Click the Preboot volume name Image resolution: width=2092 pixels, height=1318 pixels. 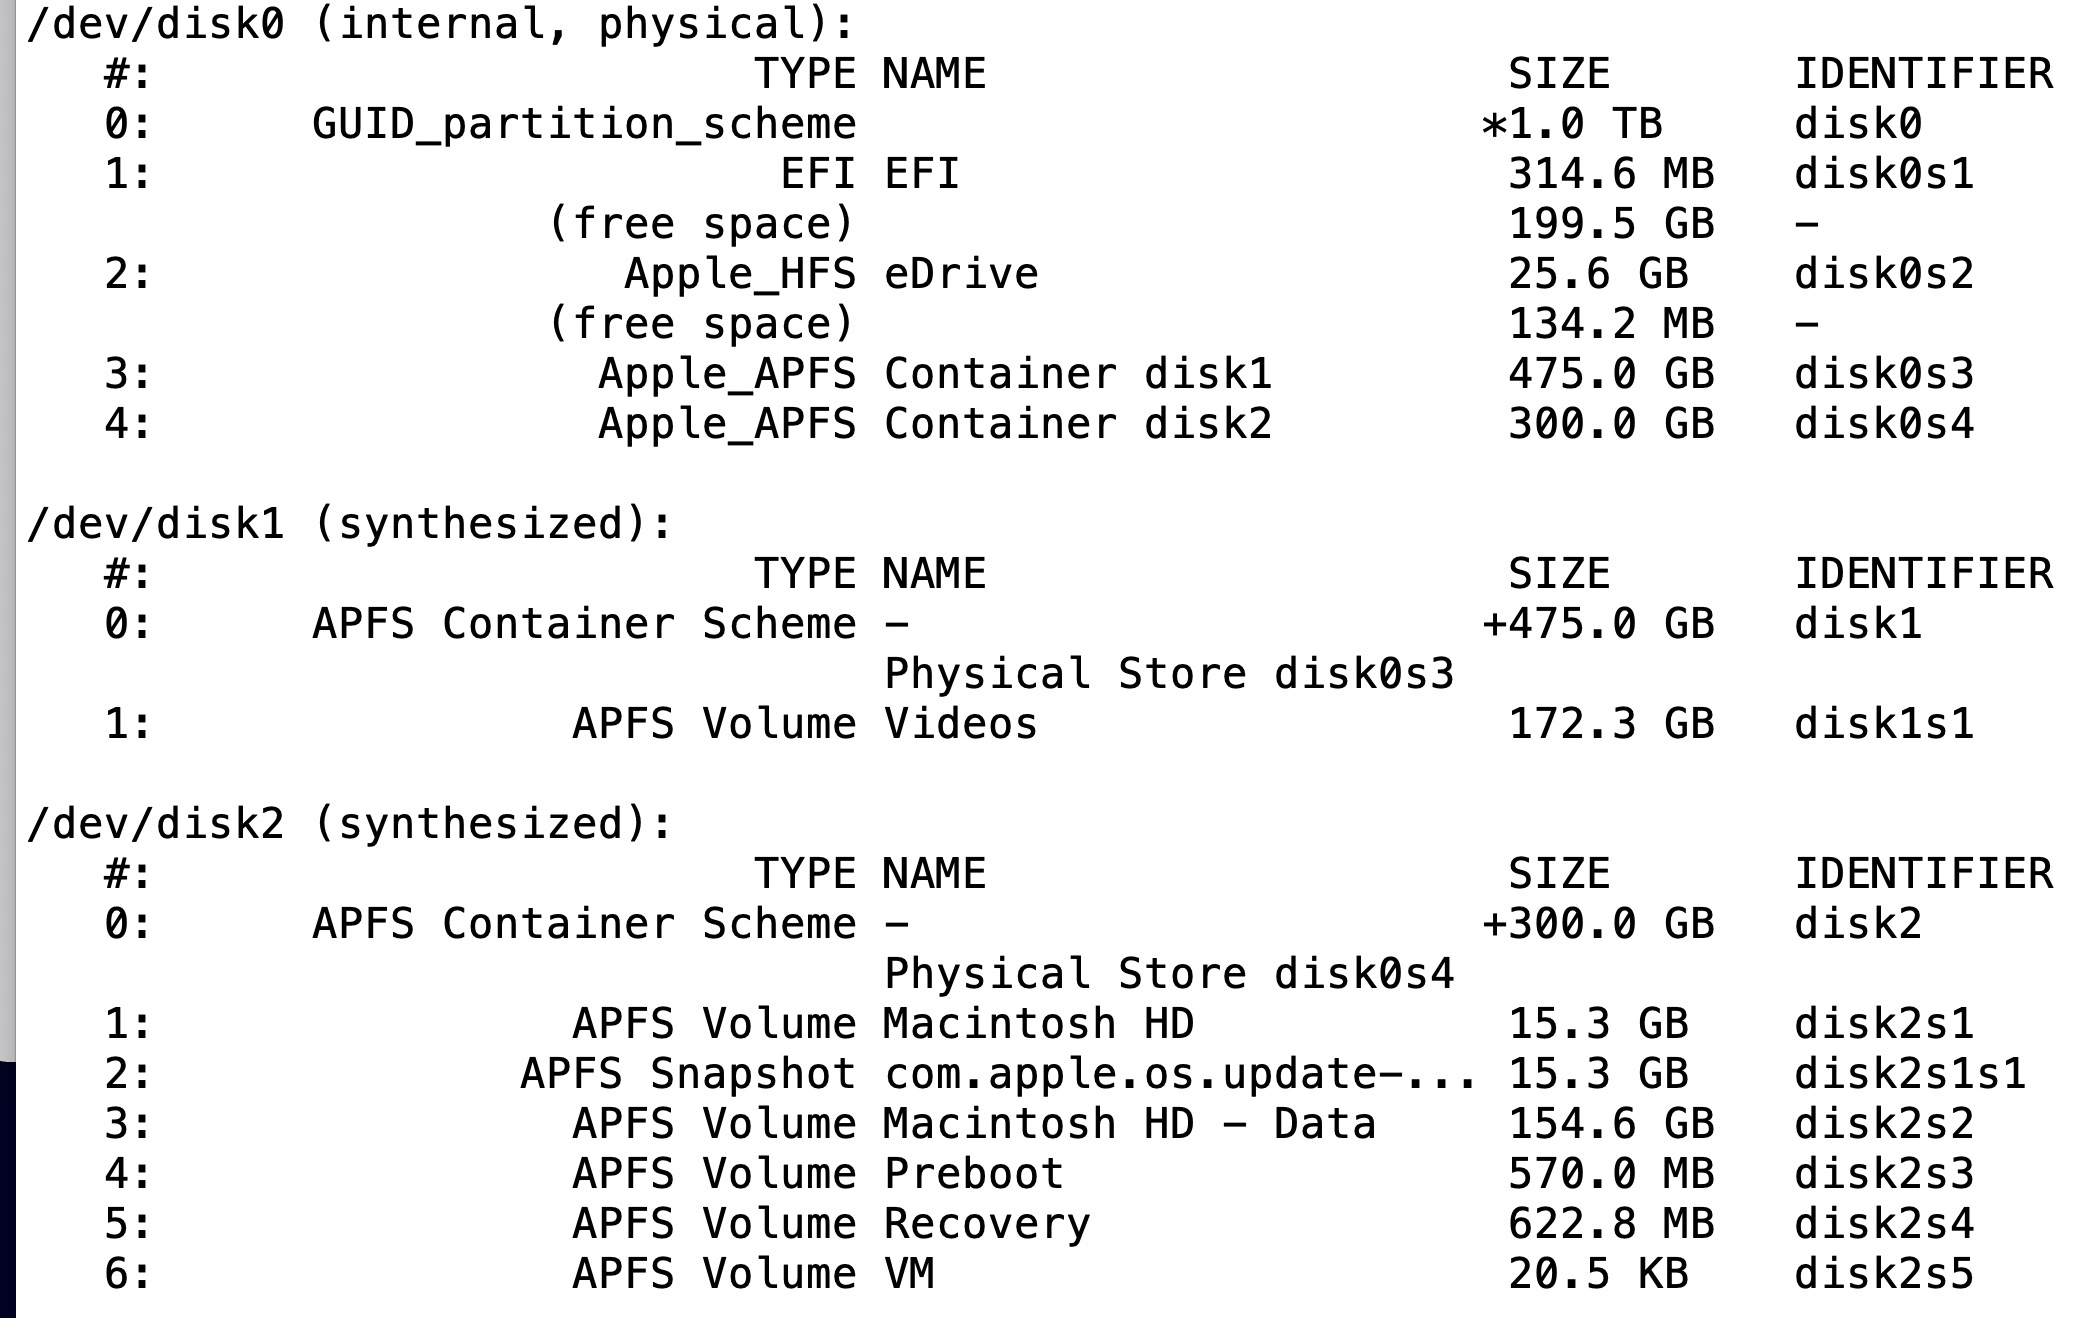[x=974, y=1174]
